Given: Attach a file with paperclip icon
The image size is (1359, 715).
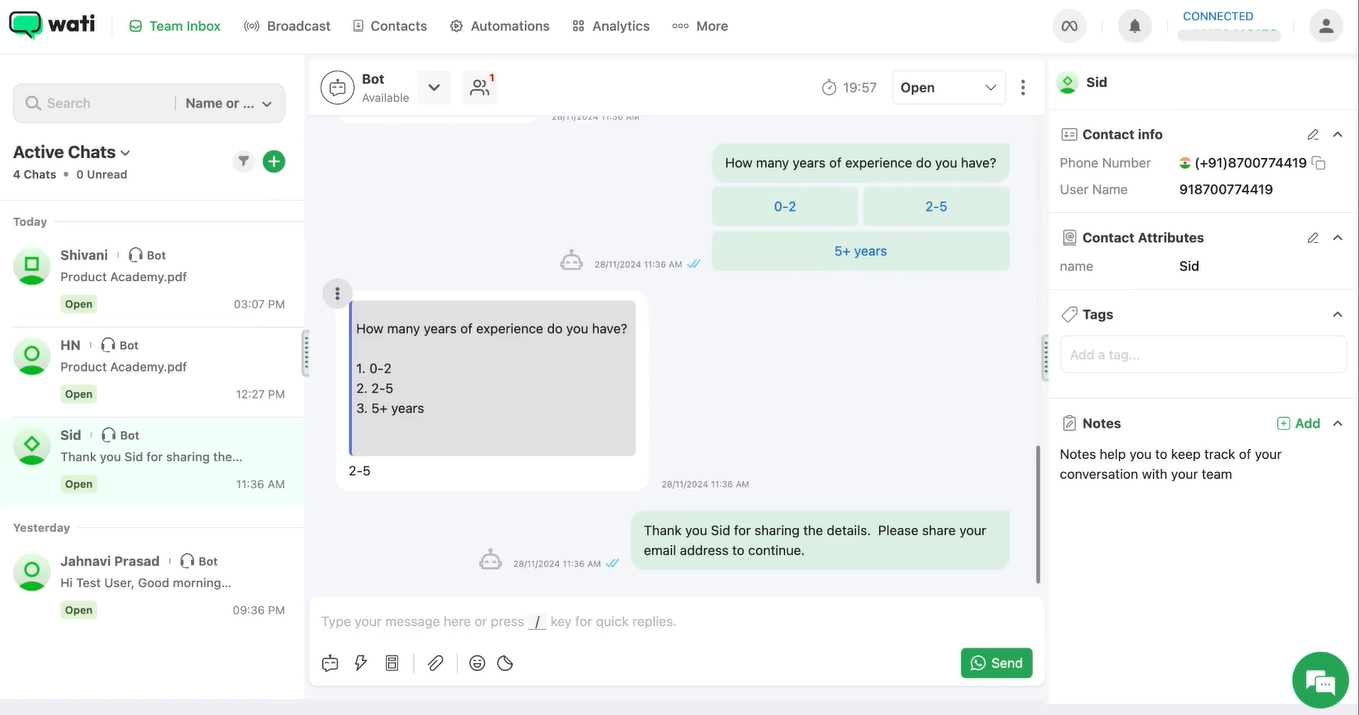Looking at the screenshot, I should click(435, 663).
